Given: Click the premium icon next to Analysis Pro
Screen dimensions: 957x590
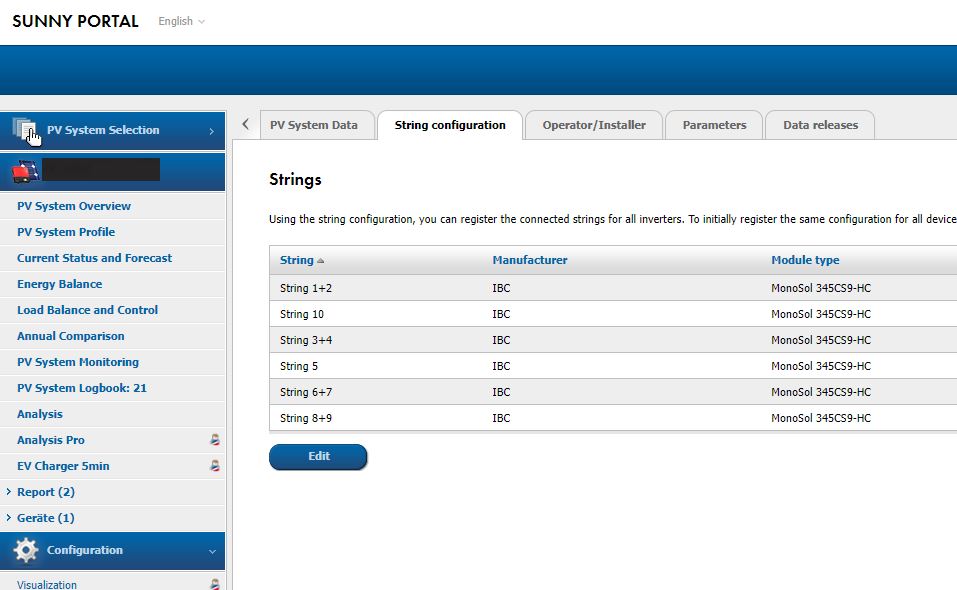Looking at the screenshot, I should click(214, 440).
